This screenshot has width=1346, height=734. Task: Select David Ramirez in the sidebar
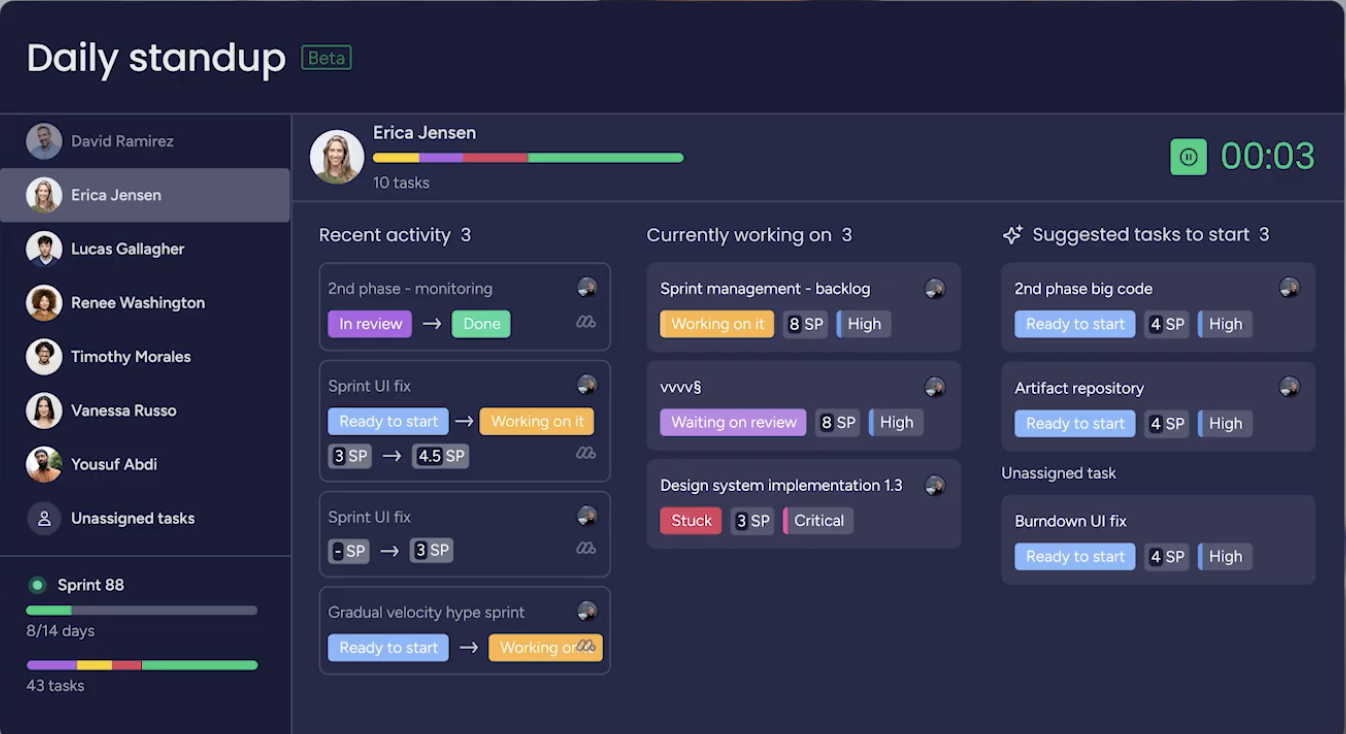tap(122, 142)
